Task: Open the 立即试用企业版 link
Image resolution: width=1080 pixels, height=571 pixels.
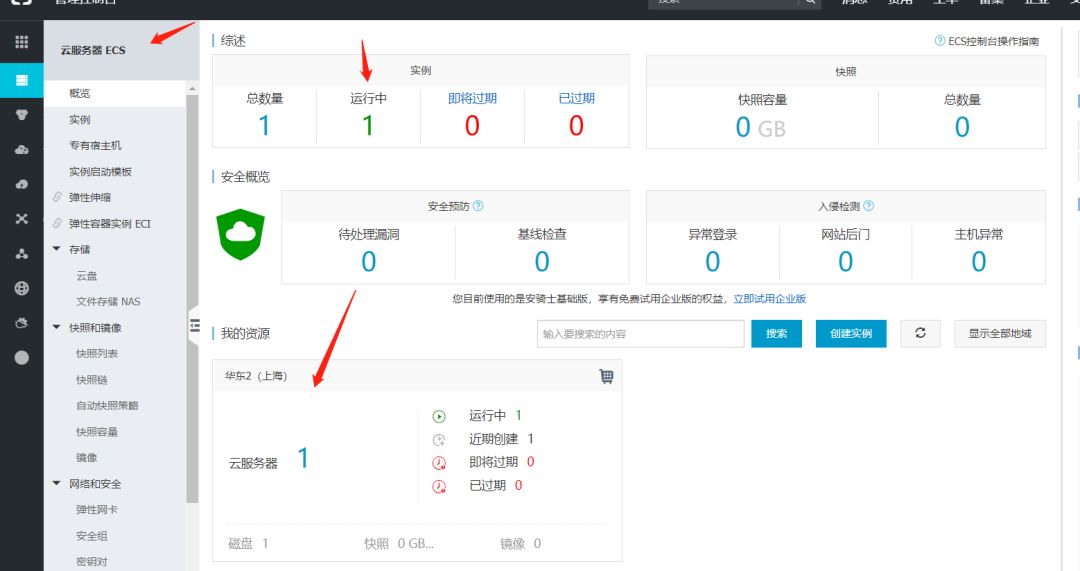Action: tap(769, 298)
